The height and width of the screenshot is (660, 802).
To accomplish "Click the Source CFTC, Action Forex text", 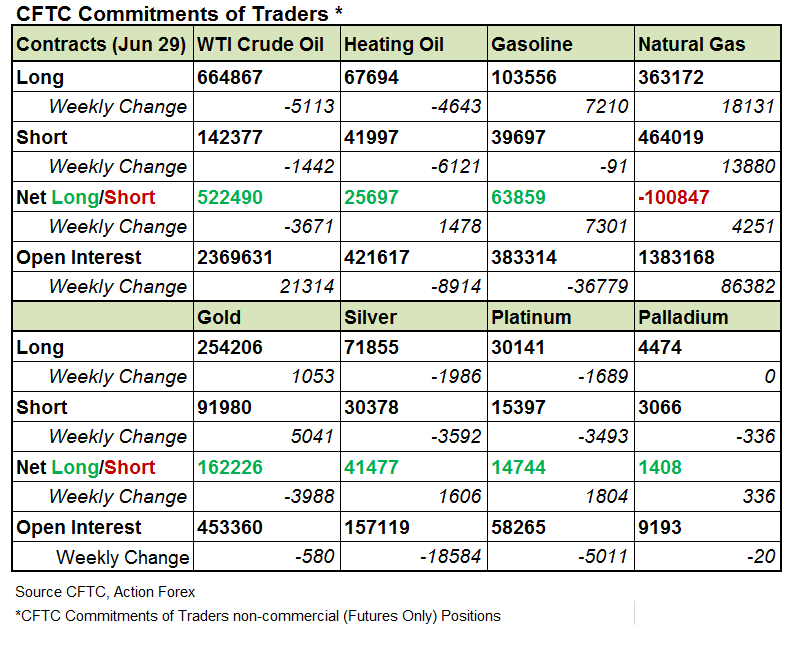I will pyautogui.click(x=105, y=592).
